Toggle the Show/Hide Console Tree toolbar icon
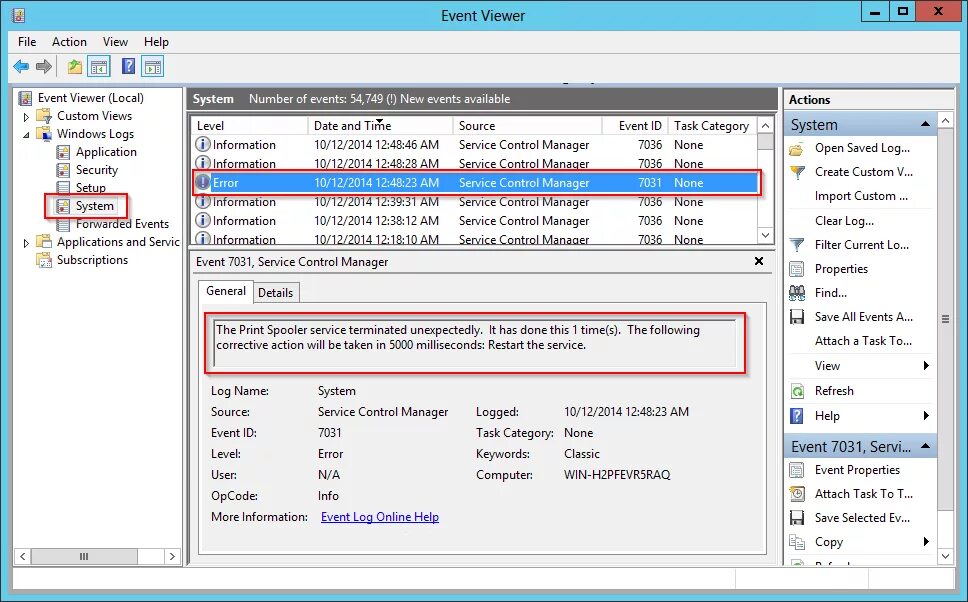The image size is (968, 602). (x=99, y=66)
